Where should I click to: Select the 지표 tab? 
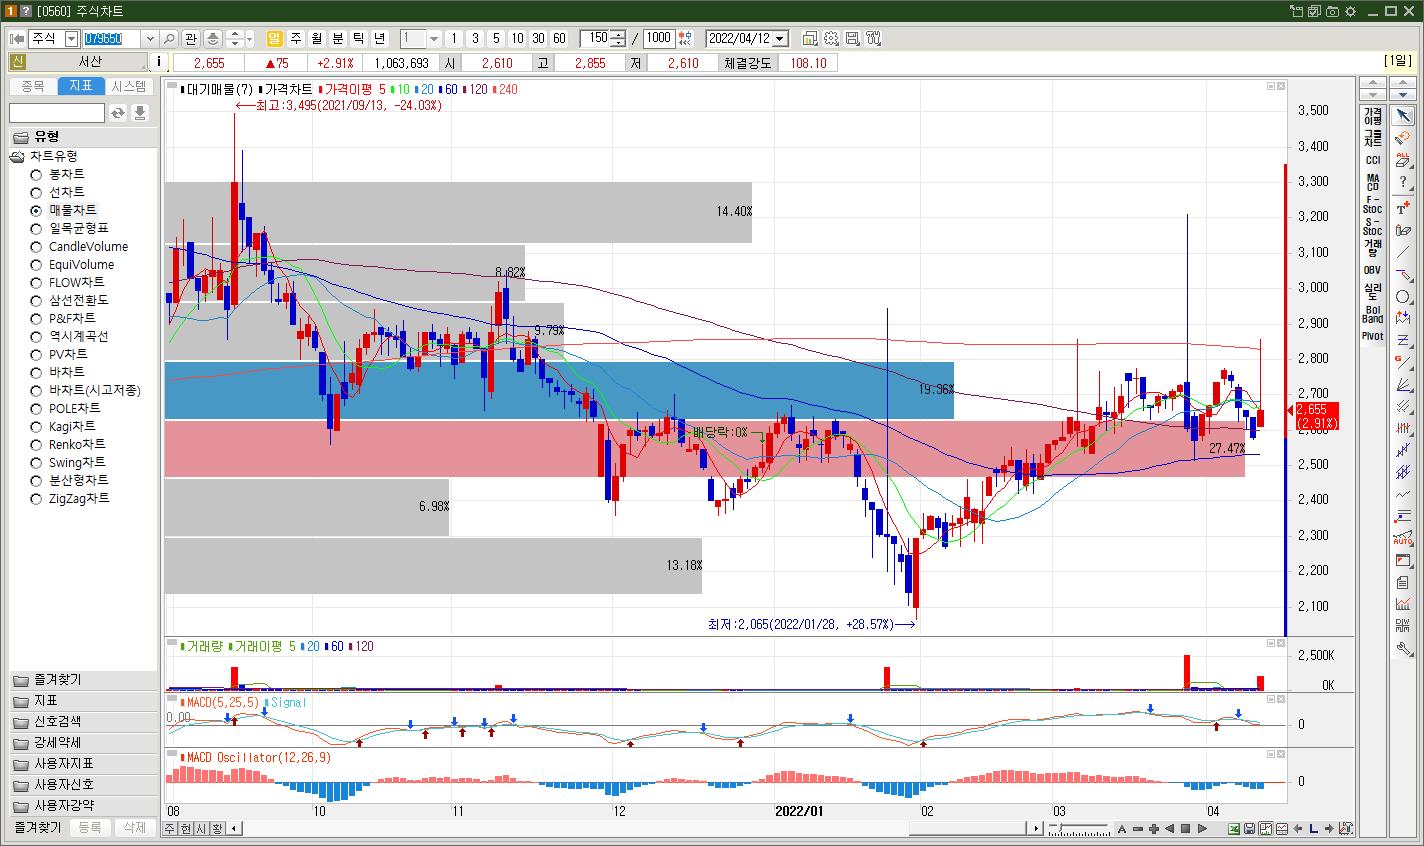click(x=81, y=86)
